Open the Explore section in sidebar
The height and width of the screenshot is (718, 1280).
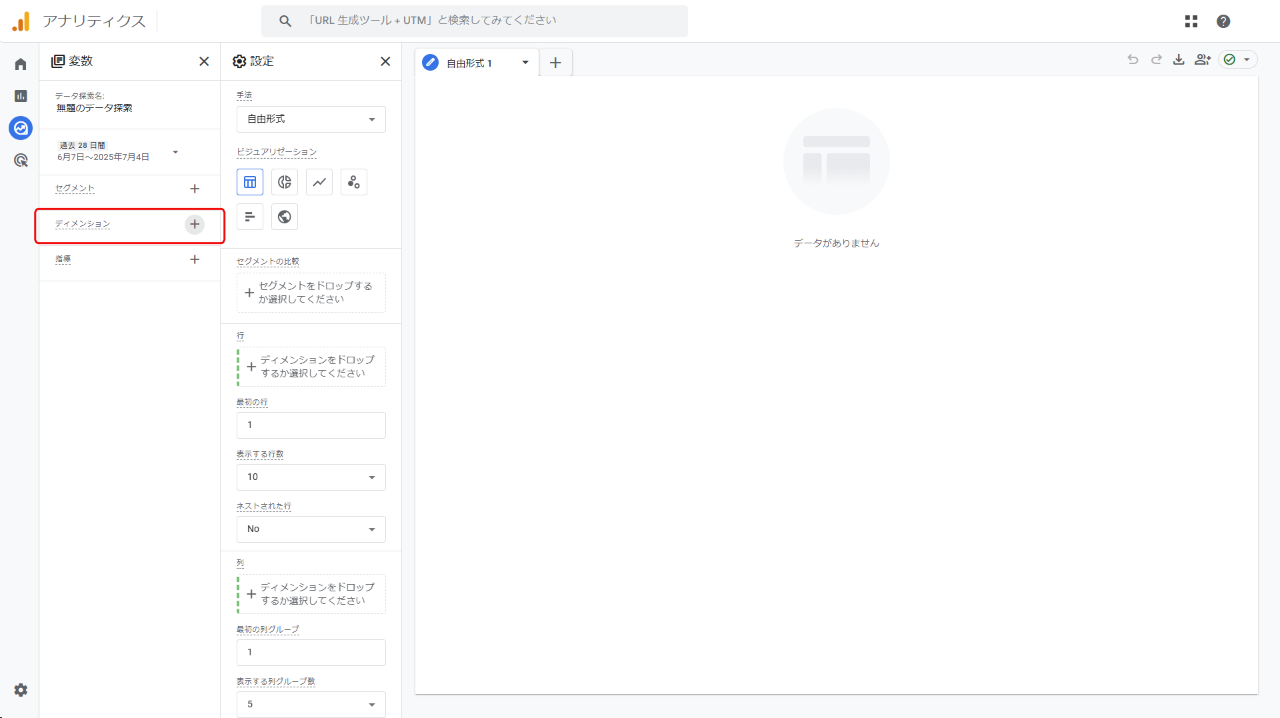(20, 128)
